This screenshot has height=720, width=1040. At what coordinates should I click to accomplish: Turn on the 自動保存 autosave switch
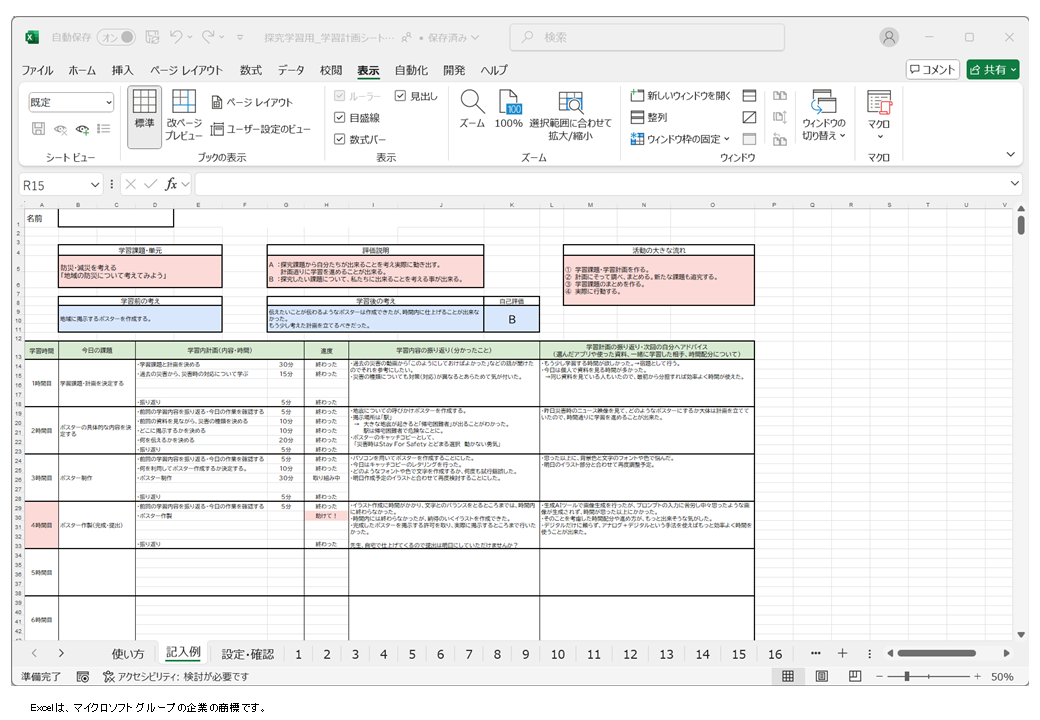(115, 37)
